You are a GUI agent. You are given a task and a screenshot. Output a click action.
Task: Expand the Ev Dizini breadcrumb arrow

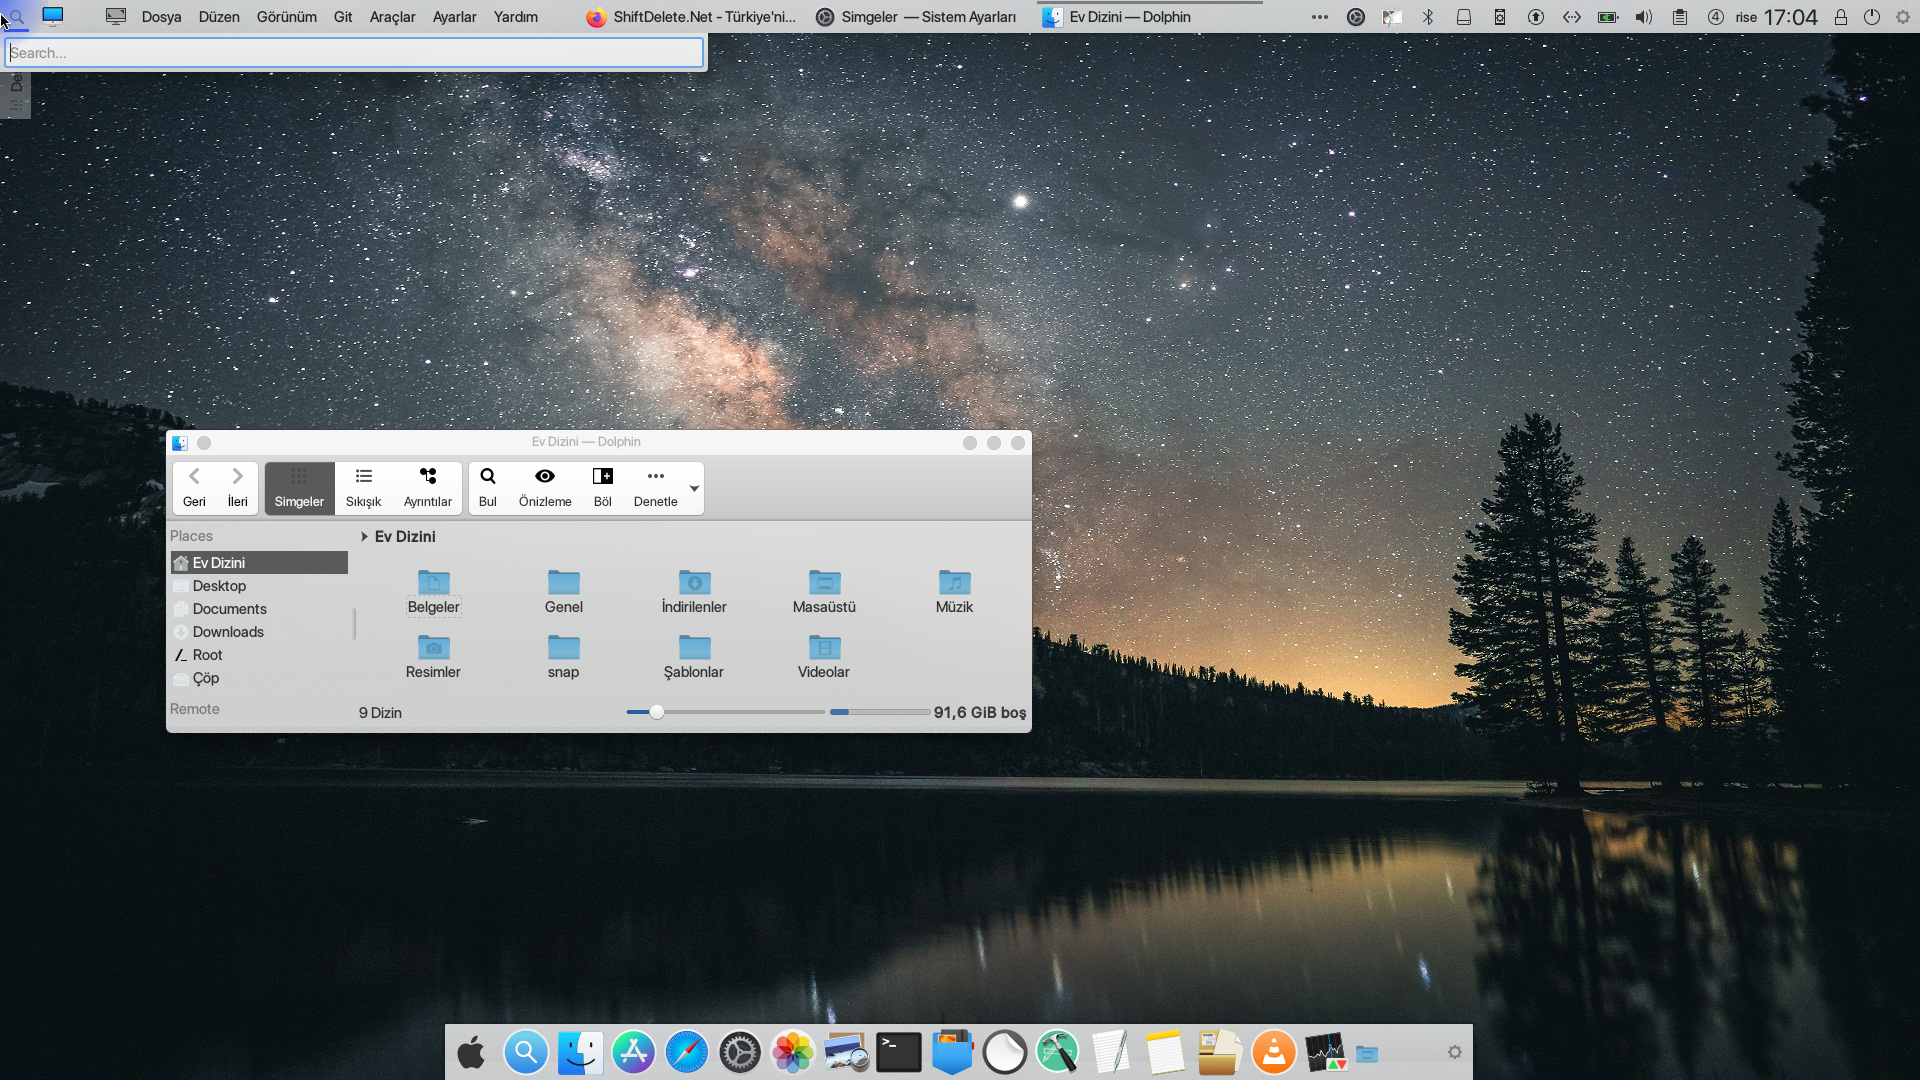364,537
